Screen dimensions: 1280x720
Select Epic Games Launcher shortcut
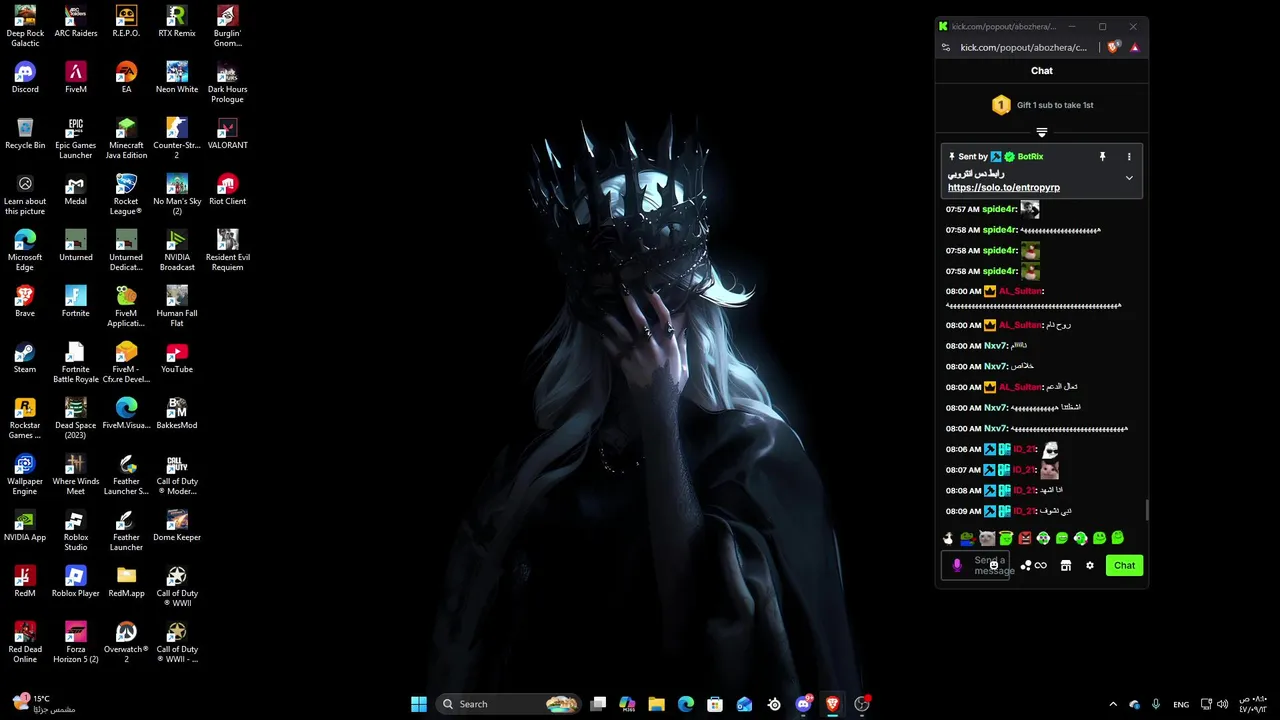click(76, 139)
